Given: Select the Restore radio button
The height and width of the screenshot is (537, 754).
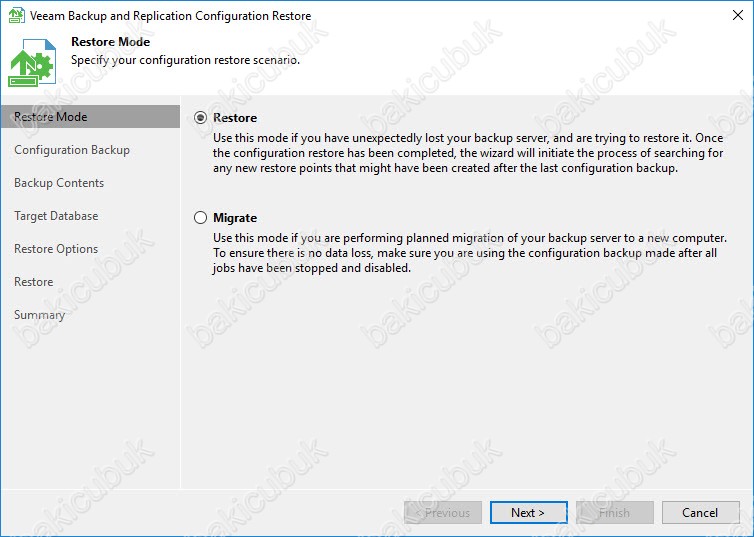Looking at the screenshot, I should tap(201, 118).
